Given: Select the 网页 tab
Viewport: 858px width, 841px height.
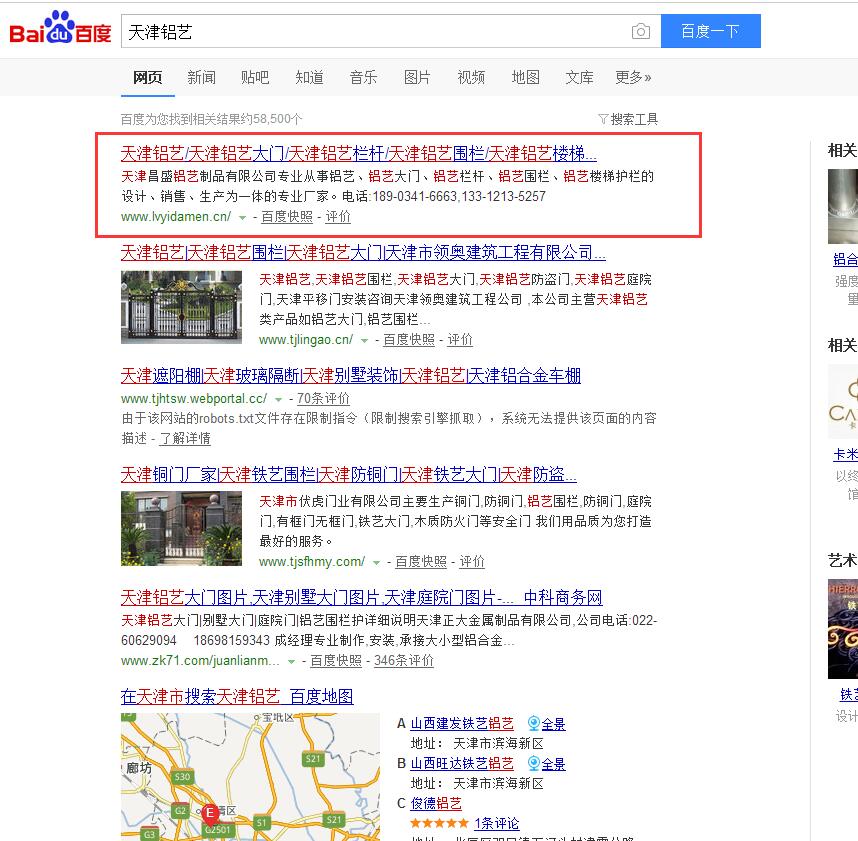Looking at the screenshot, I should [148, 77].
